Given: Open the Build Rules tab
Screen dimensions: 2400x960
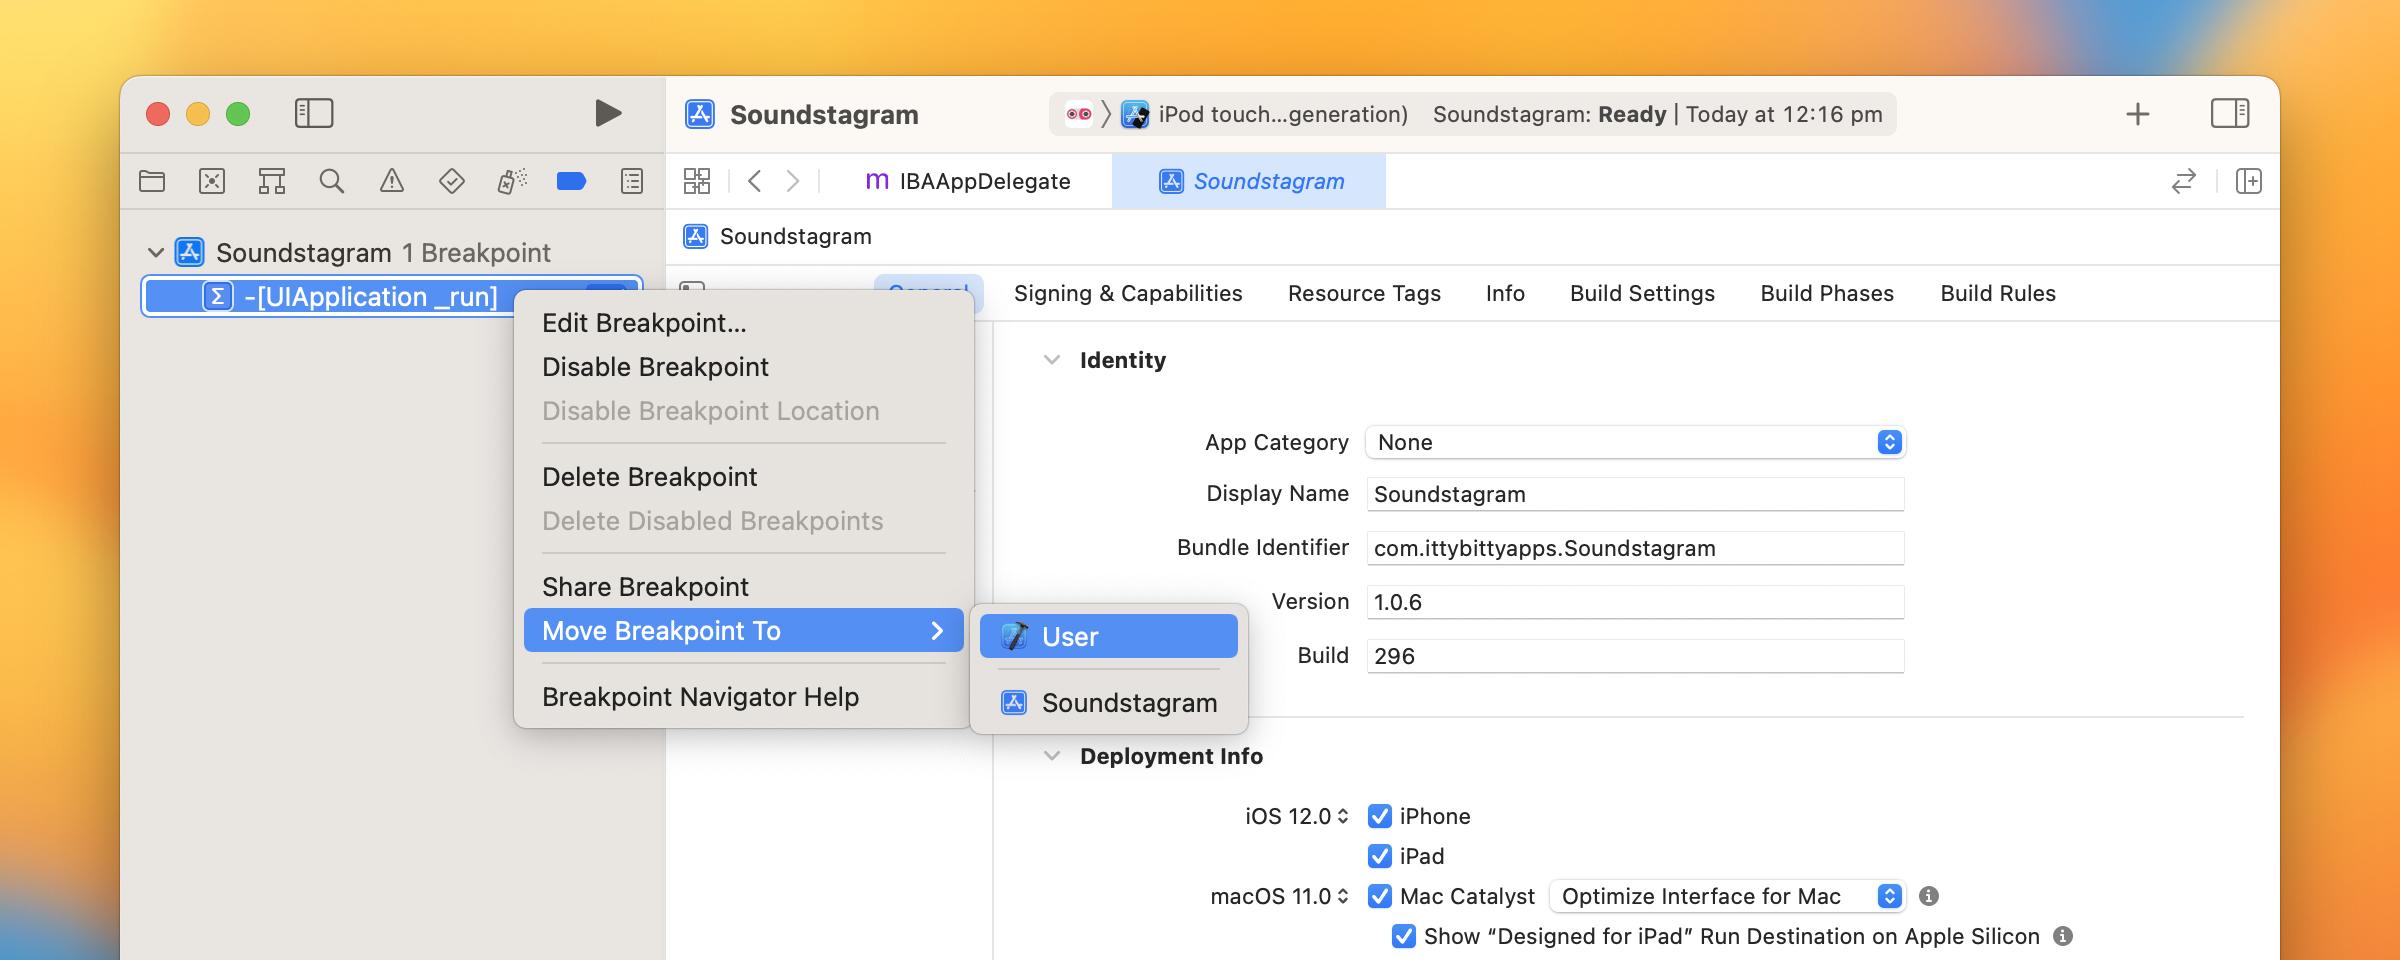Looking at the screenshot, I should pos(1998,293).
